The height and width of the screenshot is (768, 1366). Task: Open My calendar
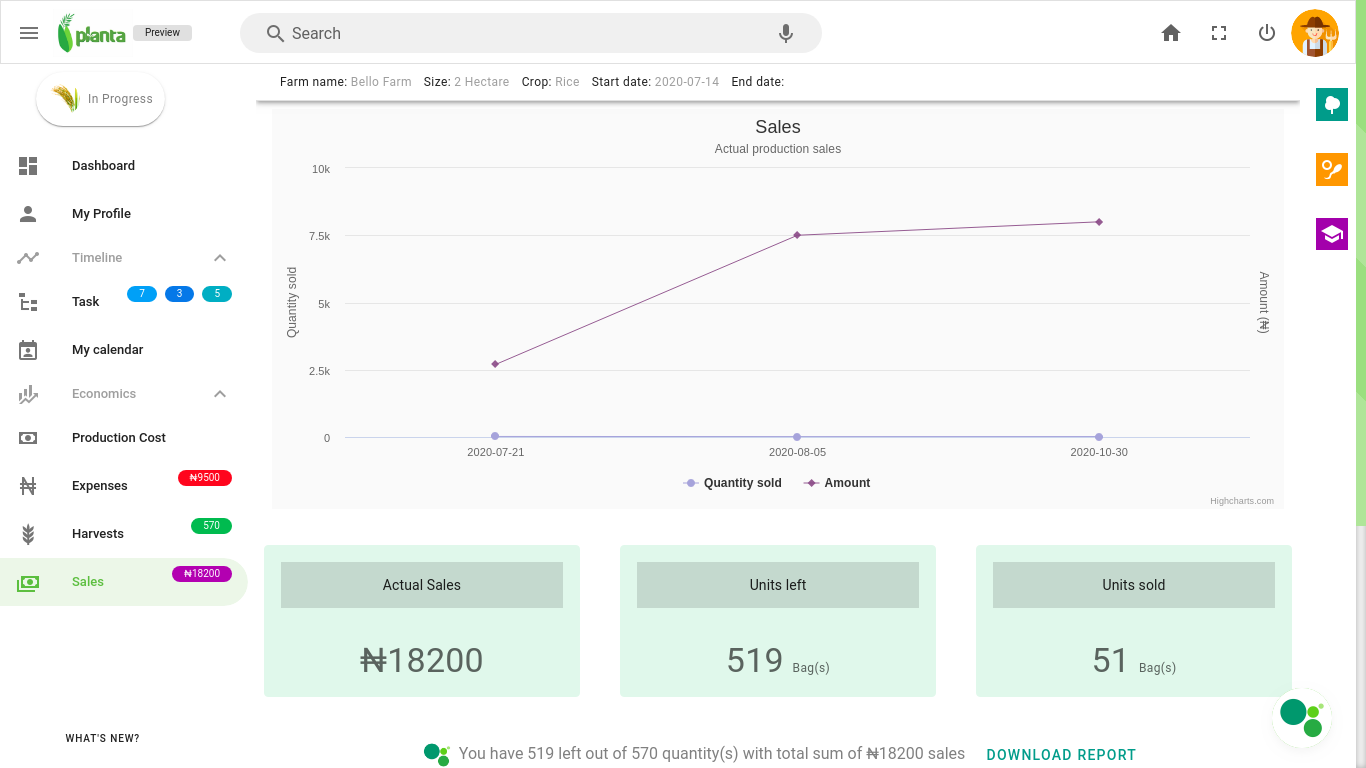pyautogui.click(x=107, y=350)
